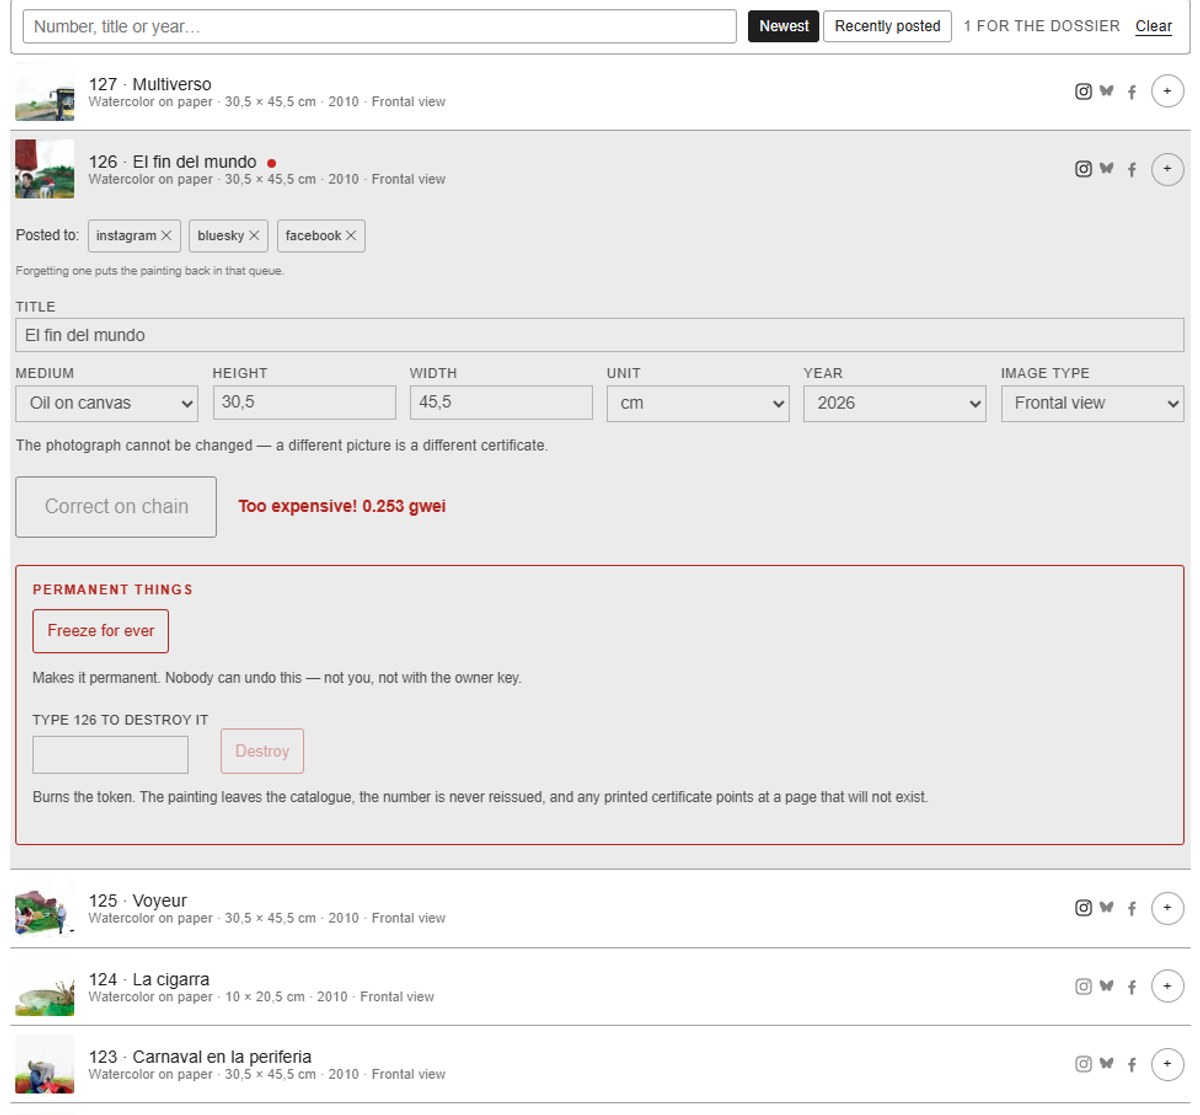Click Bluesky icon in El fin del mundo row
This screenshot has width=1200, height=1115.
point(1106,169)
